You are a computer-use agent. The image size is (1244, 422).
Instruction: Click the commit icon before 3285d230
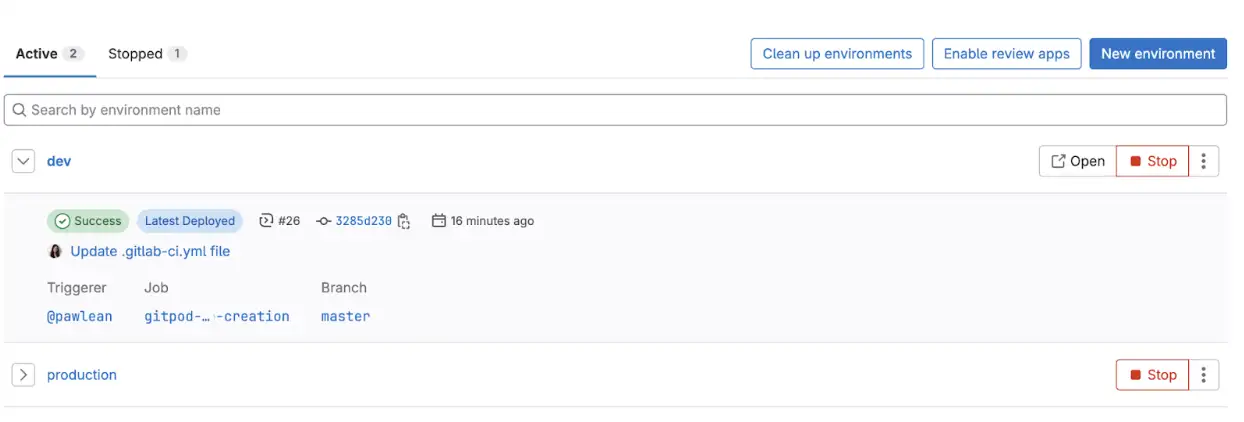click(x=323, y=221)
